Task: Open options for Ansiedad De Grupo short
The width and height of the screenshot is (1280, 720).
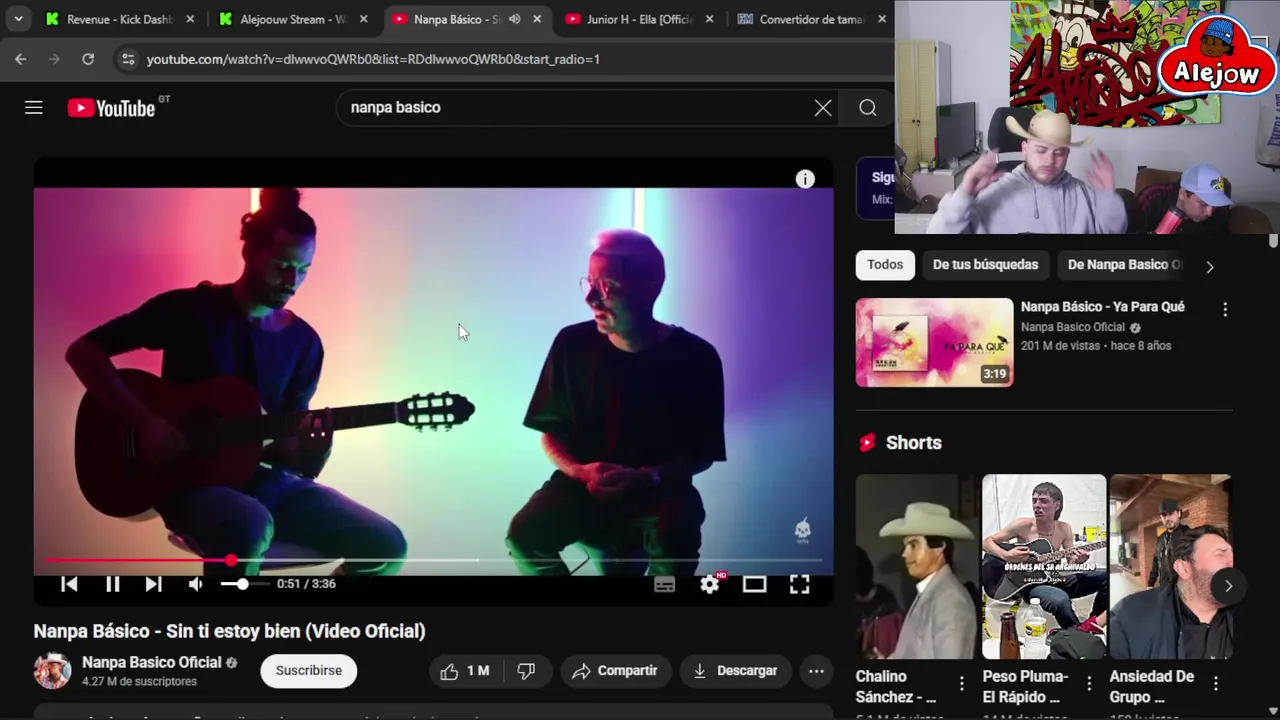Action: tap(1216, 684)
